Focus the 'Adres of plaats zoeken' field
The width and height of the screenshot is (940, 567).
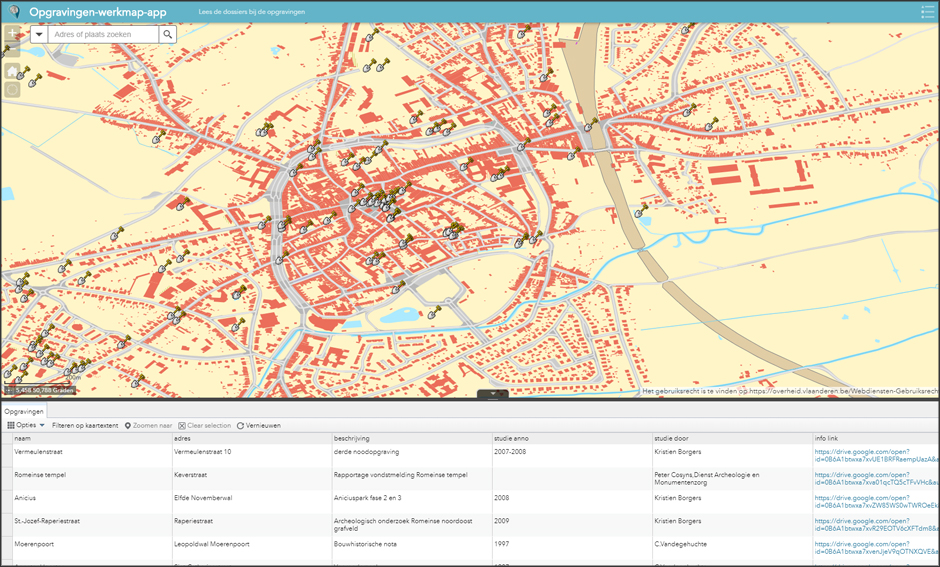103,34
